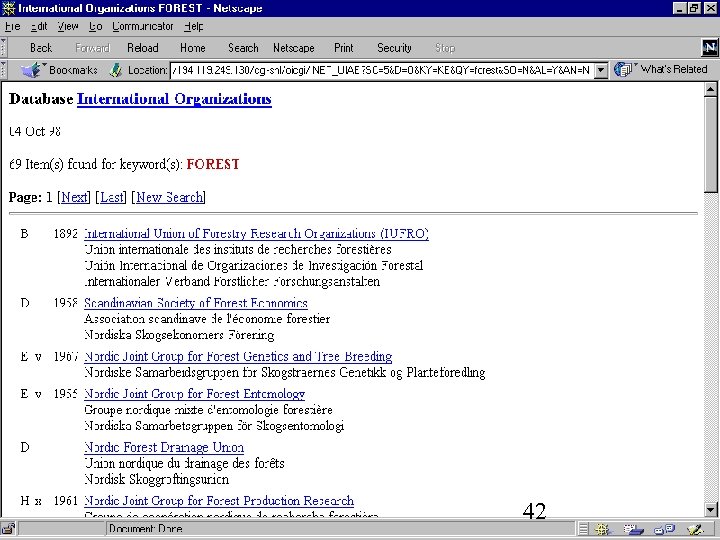This screenshot has height=540, width=720.
Task: Open International Union of Forestry Research Organizations
Action: click(x=256, y=234)
